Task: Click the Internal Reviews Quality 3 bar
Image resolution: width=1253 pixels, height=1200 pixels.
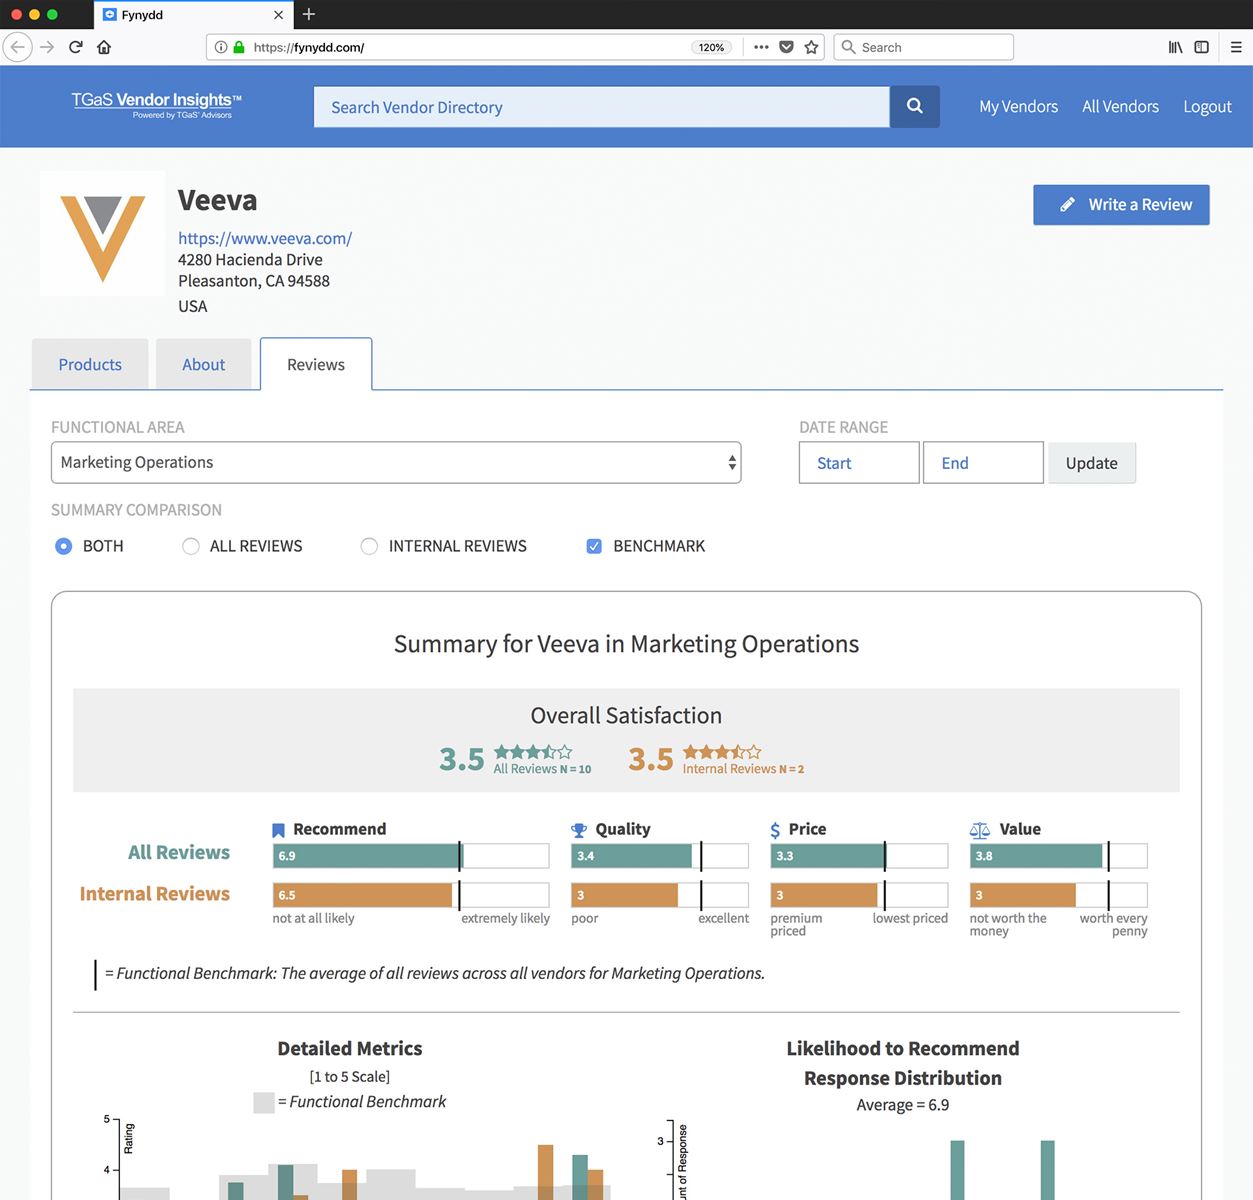Action: 624,895
